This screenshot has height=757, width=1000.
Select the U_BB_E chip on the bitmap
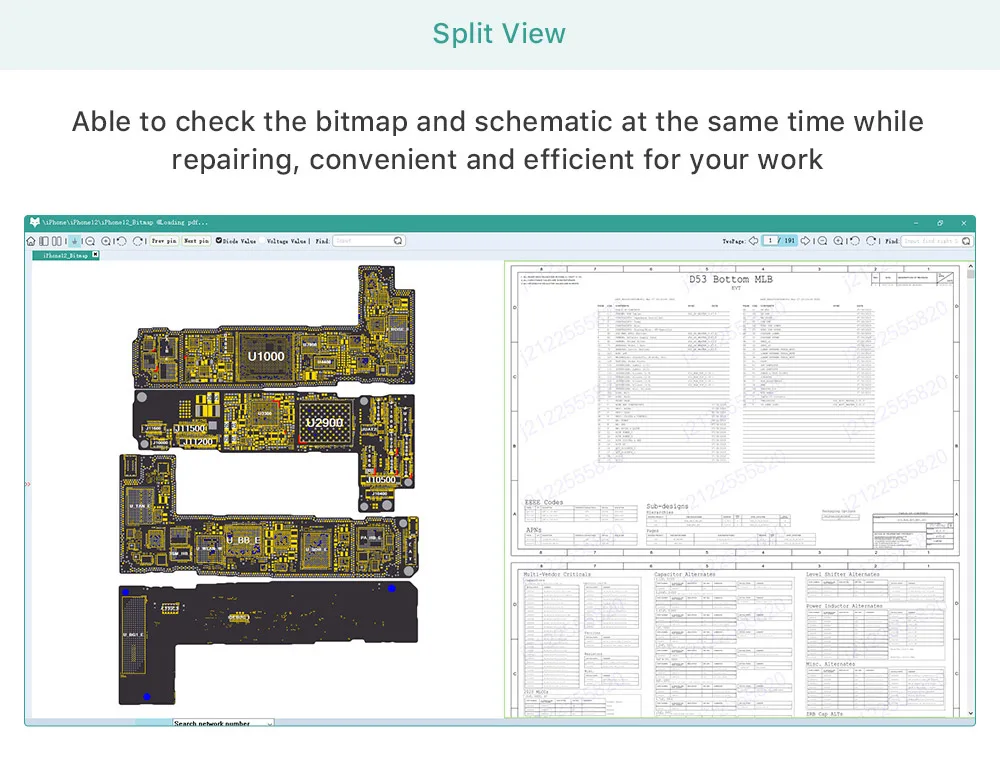pyautogui.click(x=243, y=540)
